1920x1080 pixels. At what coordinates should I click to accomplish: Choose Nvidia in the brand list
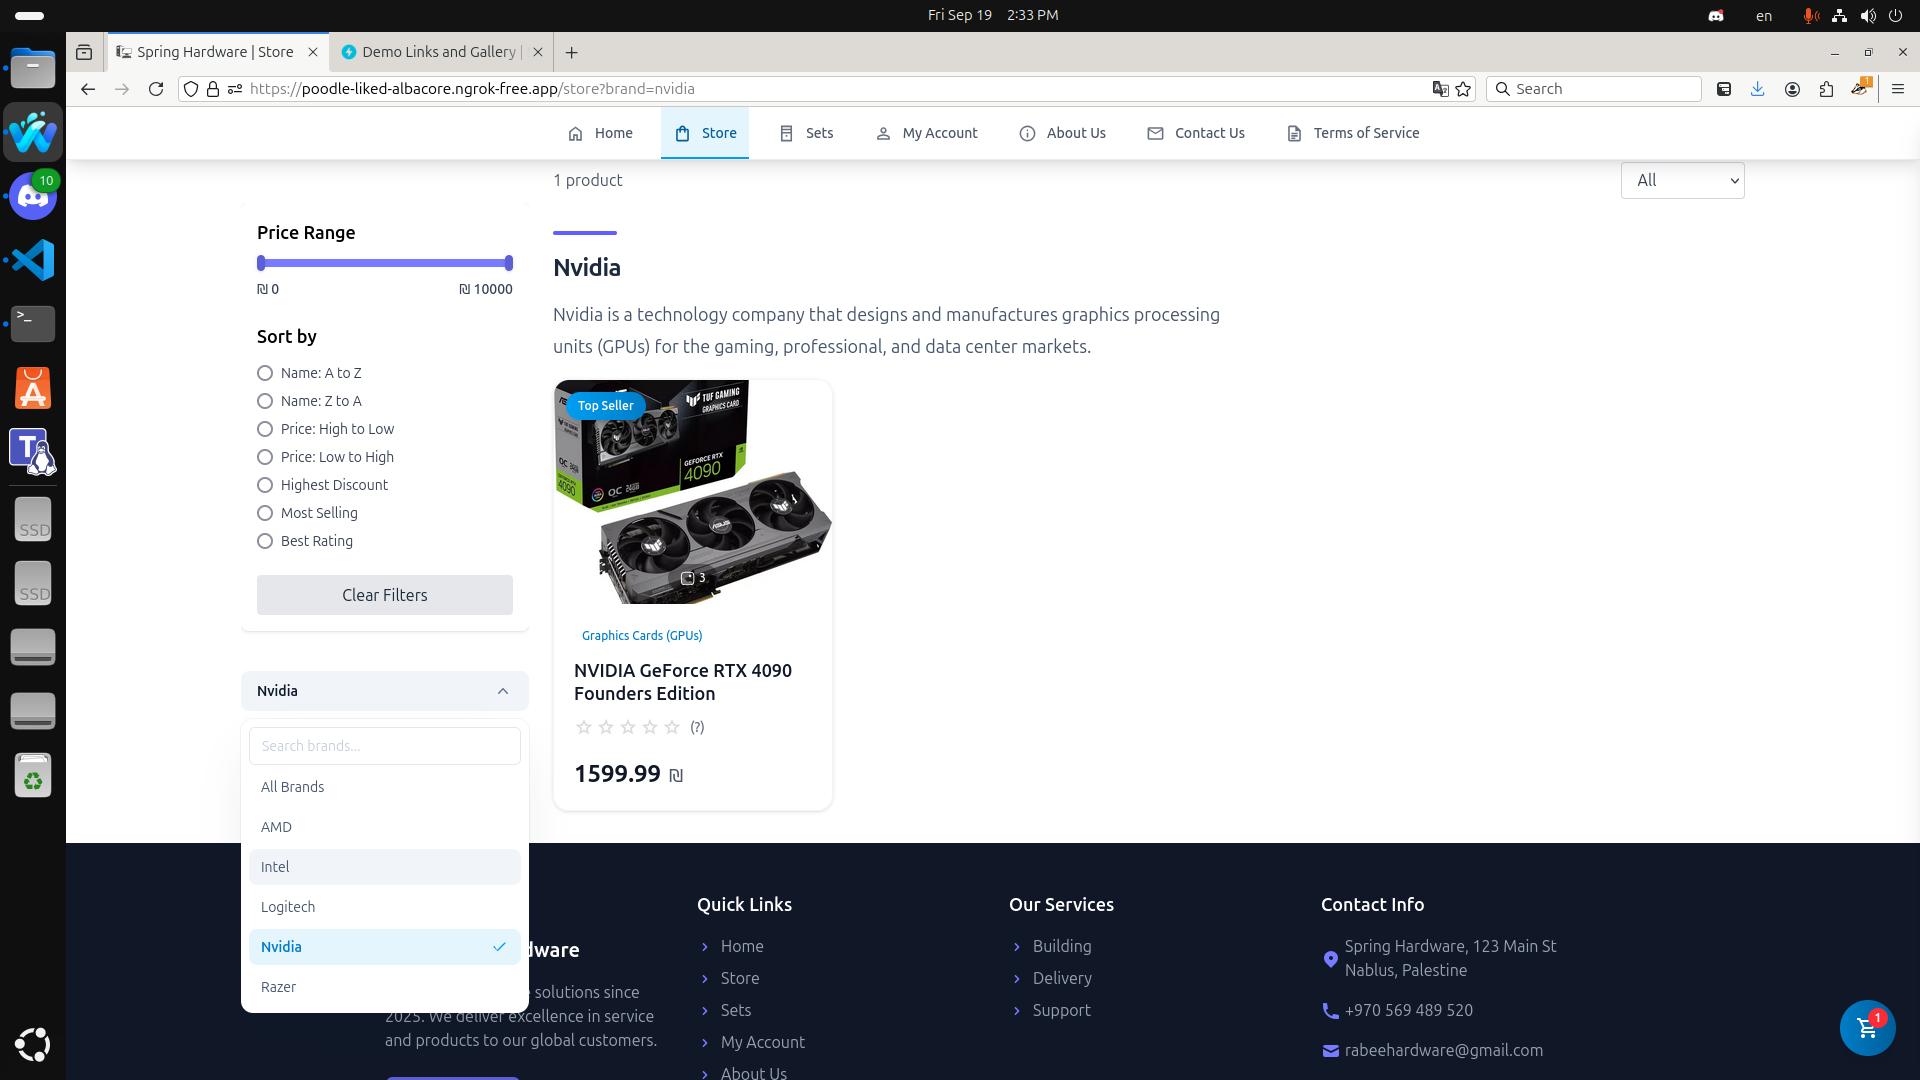point(385,947)
